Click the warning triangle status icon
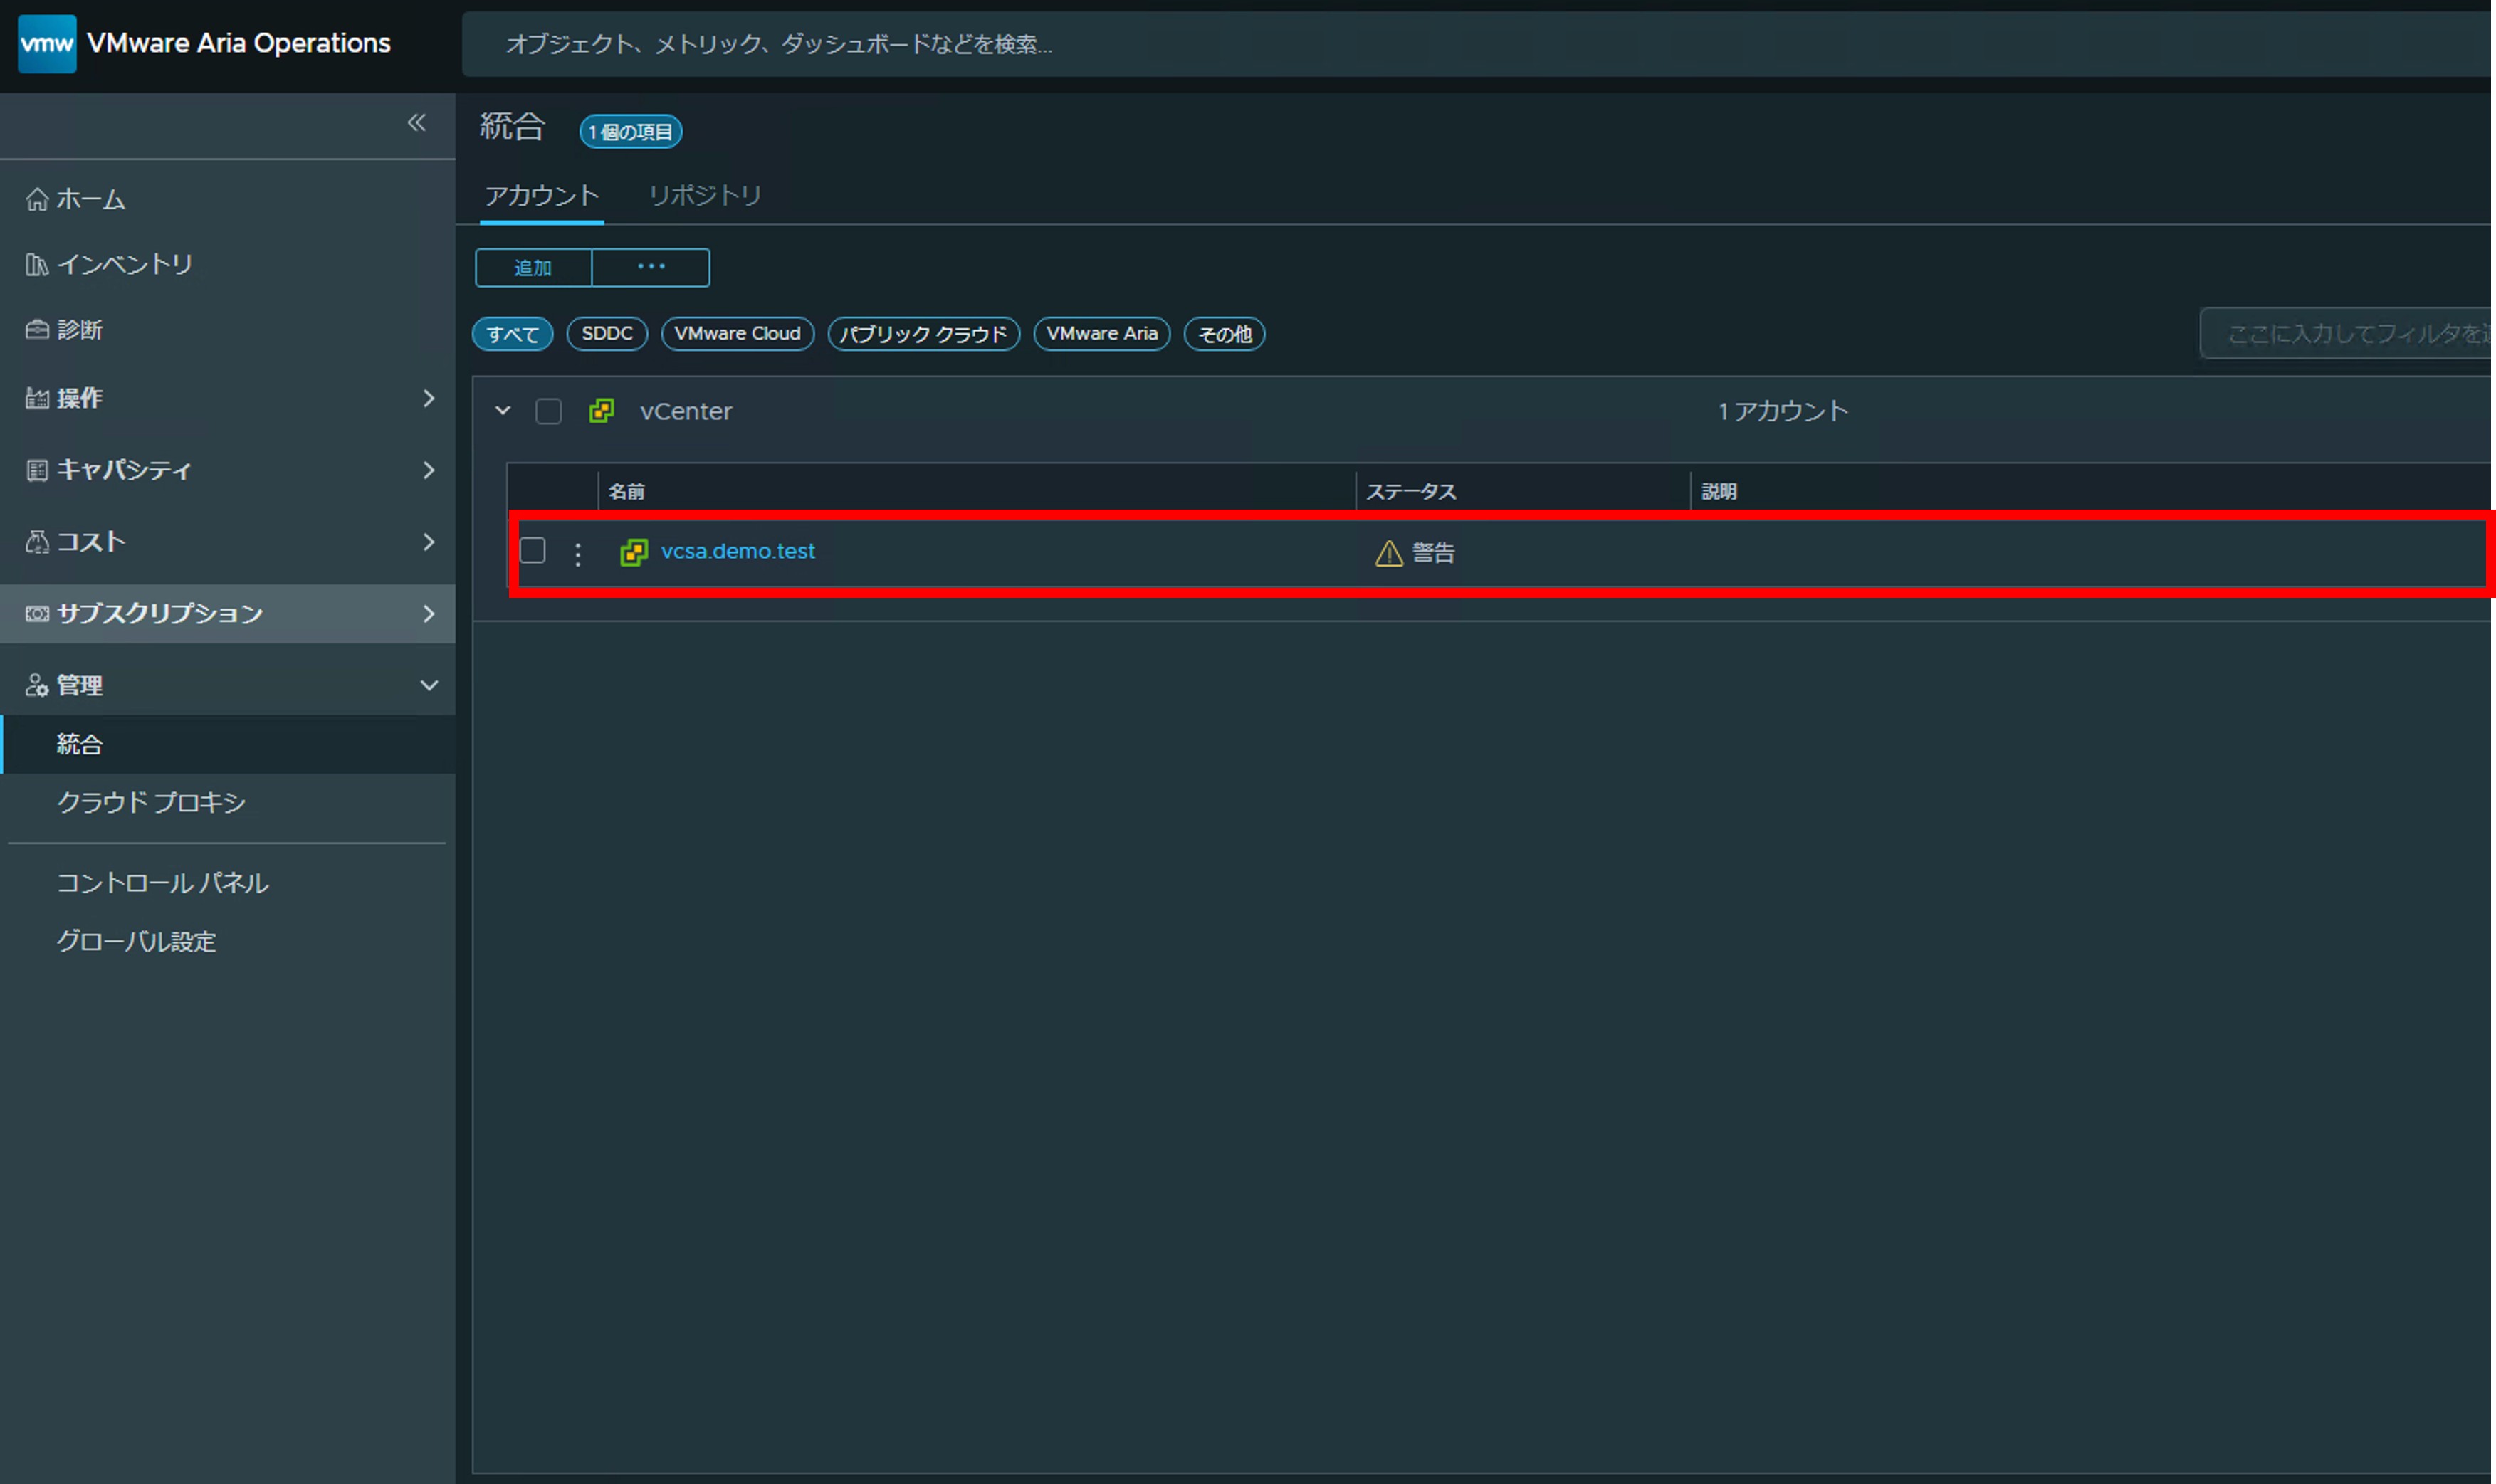 coord(1389,553)
